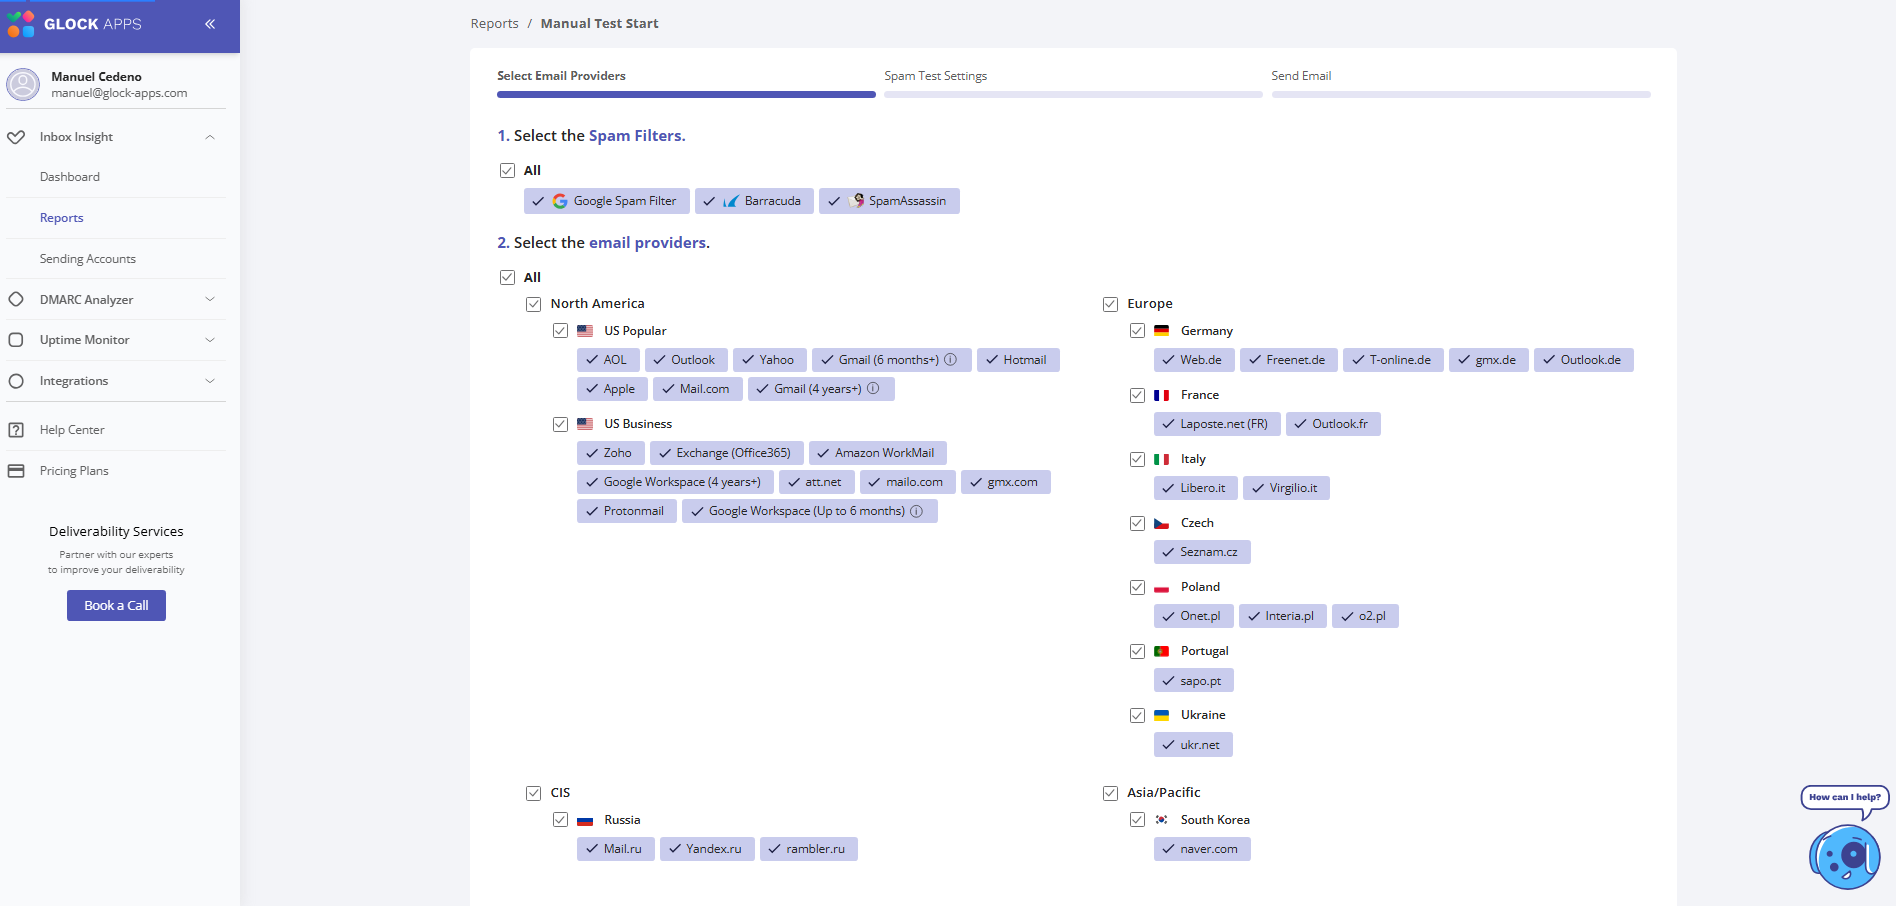Click the user avatar icon
This screenshot has height=906, width=1896.
23,84
